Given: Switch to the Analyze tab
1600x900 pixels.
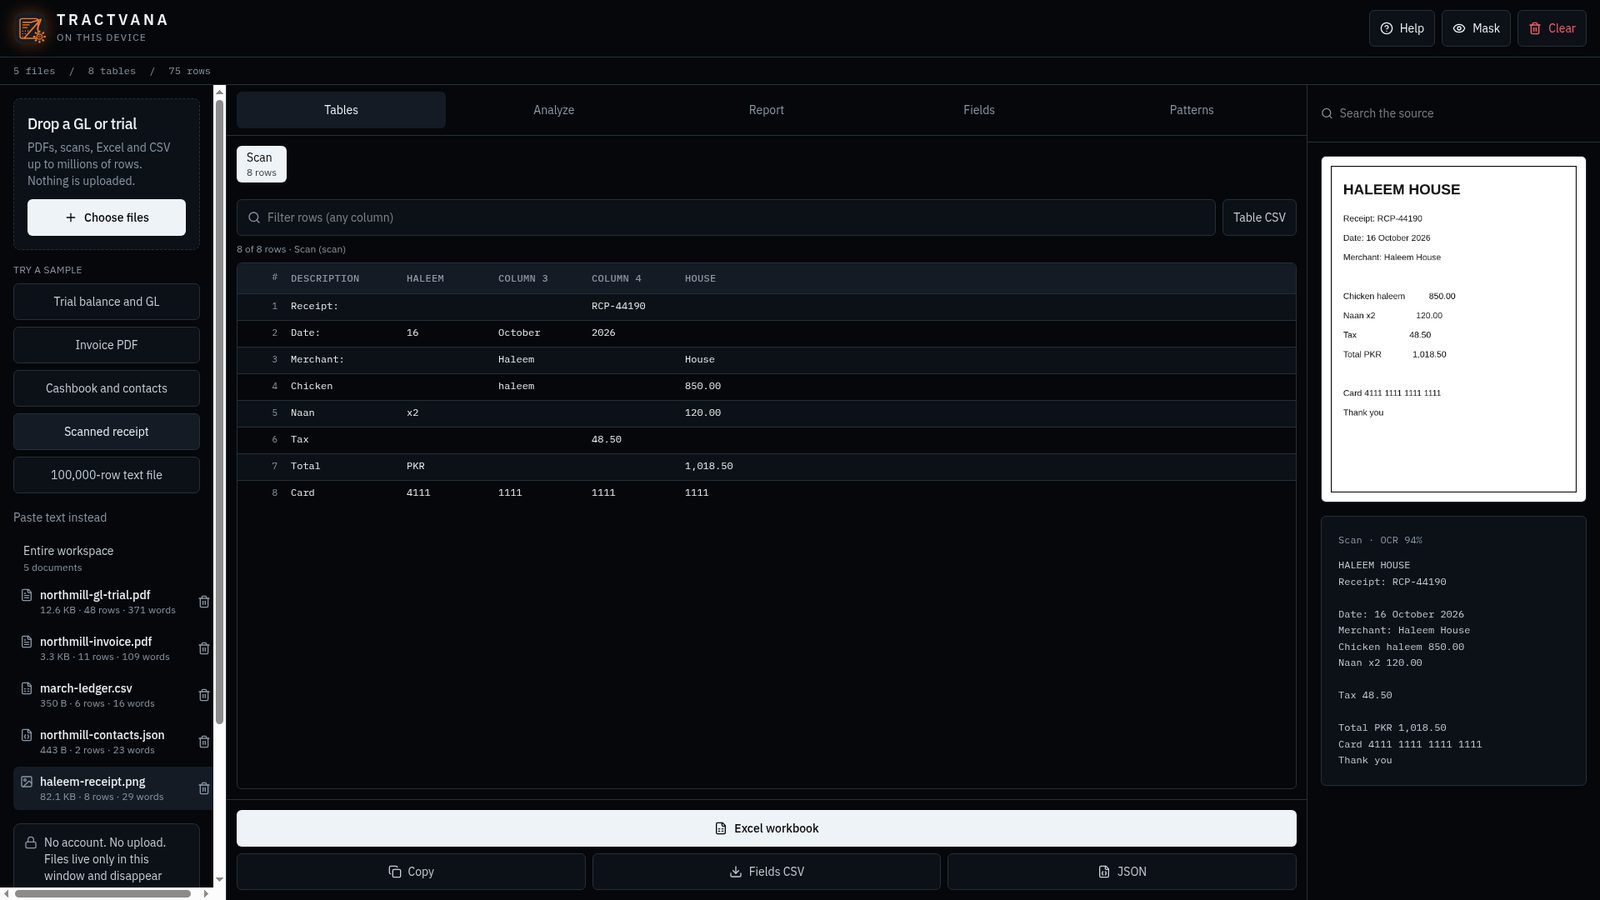Looking at the screenshot, I should point(554,110).
